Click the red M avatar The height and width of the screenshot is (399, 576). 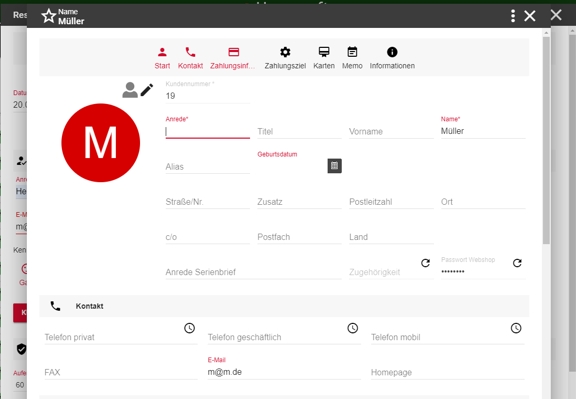pyautogui.click(x=101, y=143)
